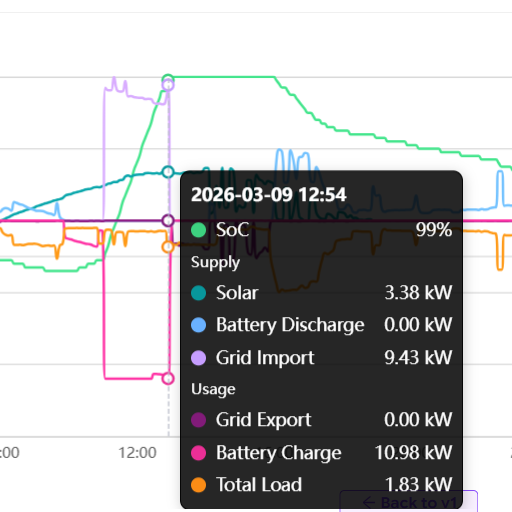512x512 pixels.
Task: Click the '10.98 kW' Battery Charge value
Action: 414,453
